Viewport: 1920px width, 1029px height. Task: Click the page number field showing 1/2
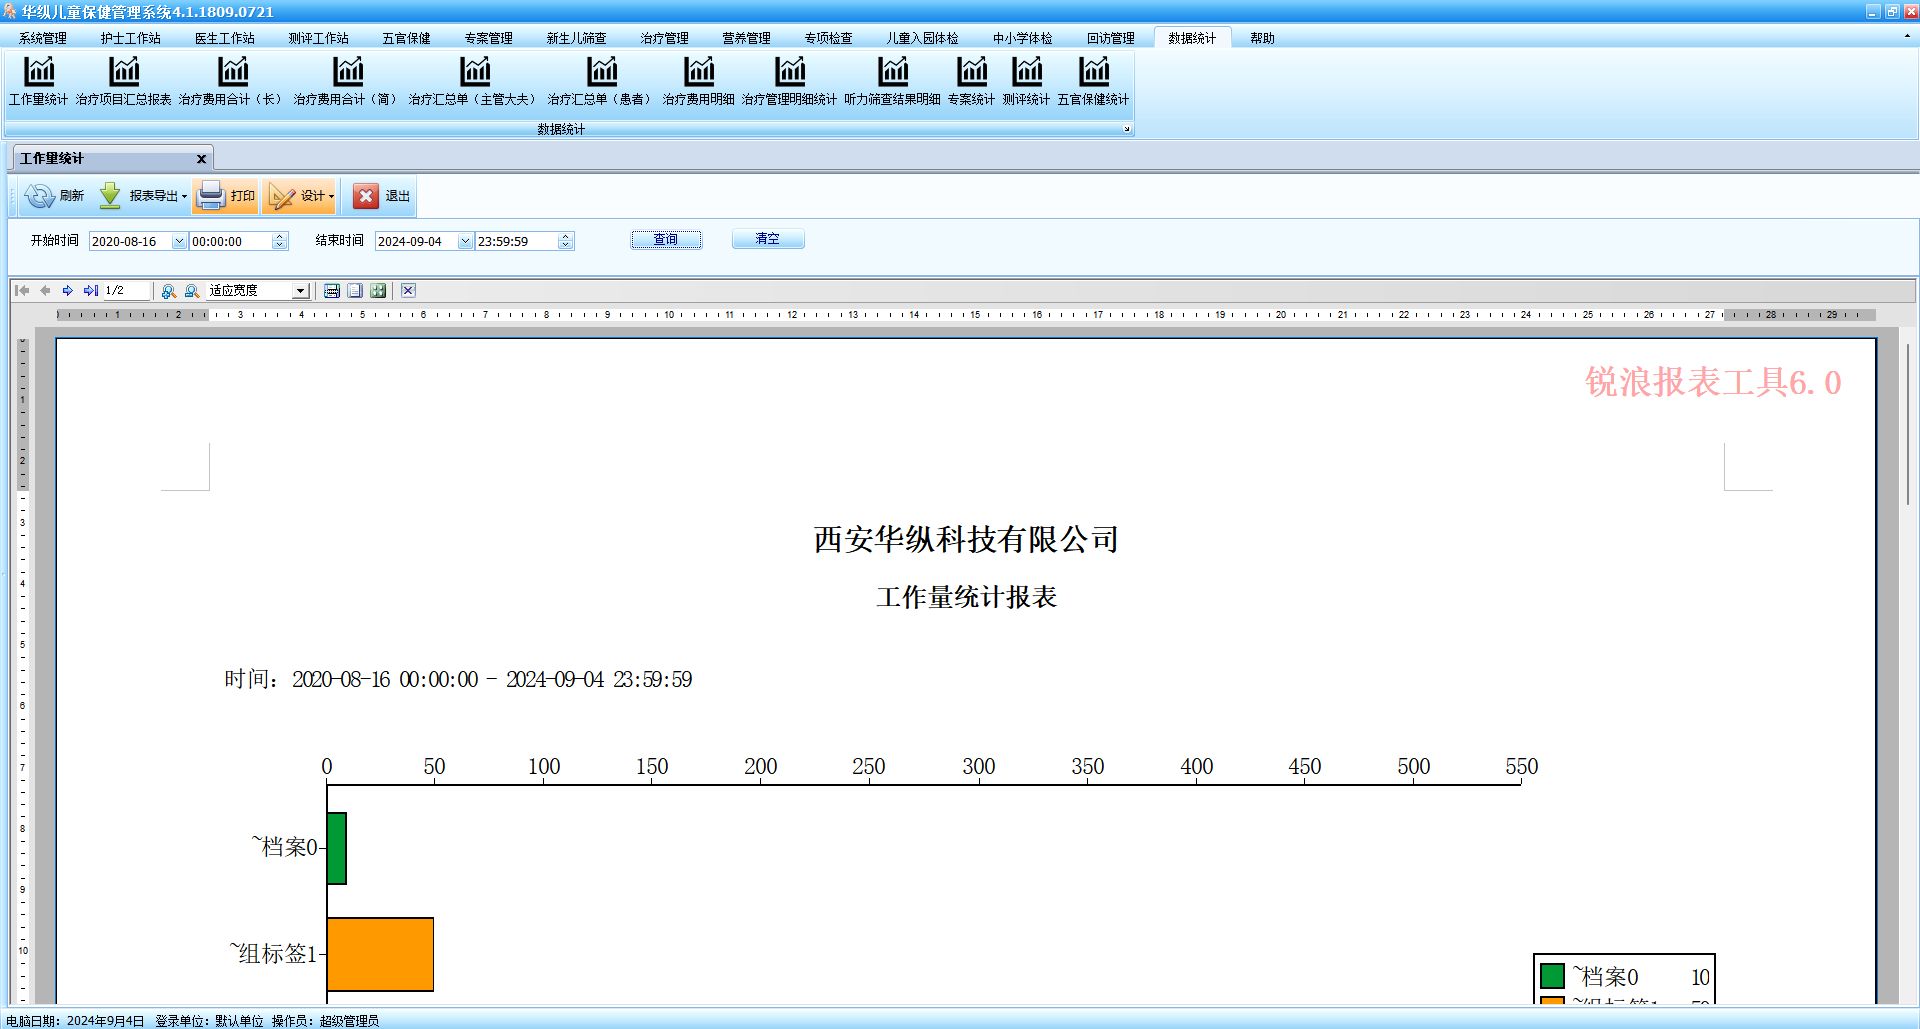[127, 291]
